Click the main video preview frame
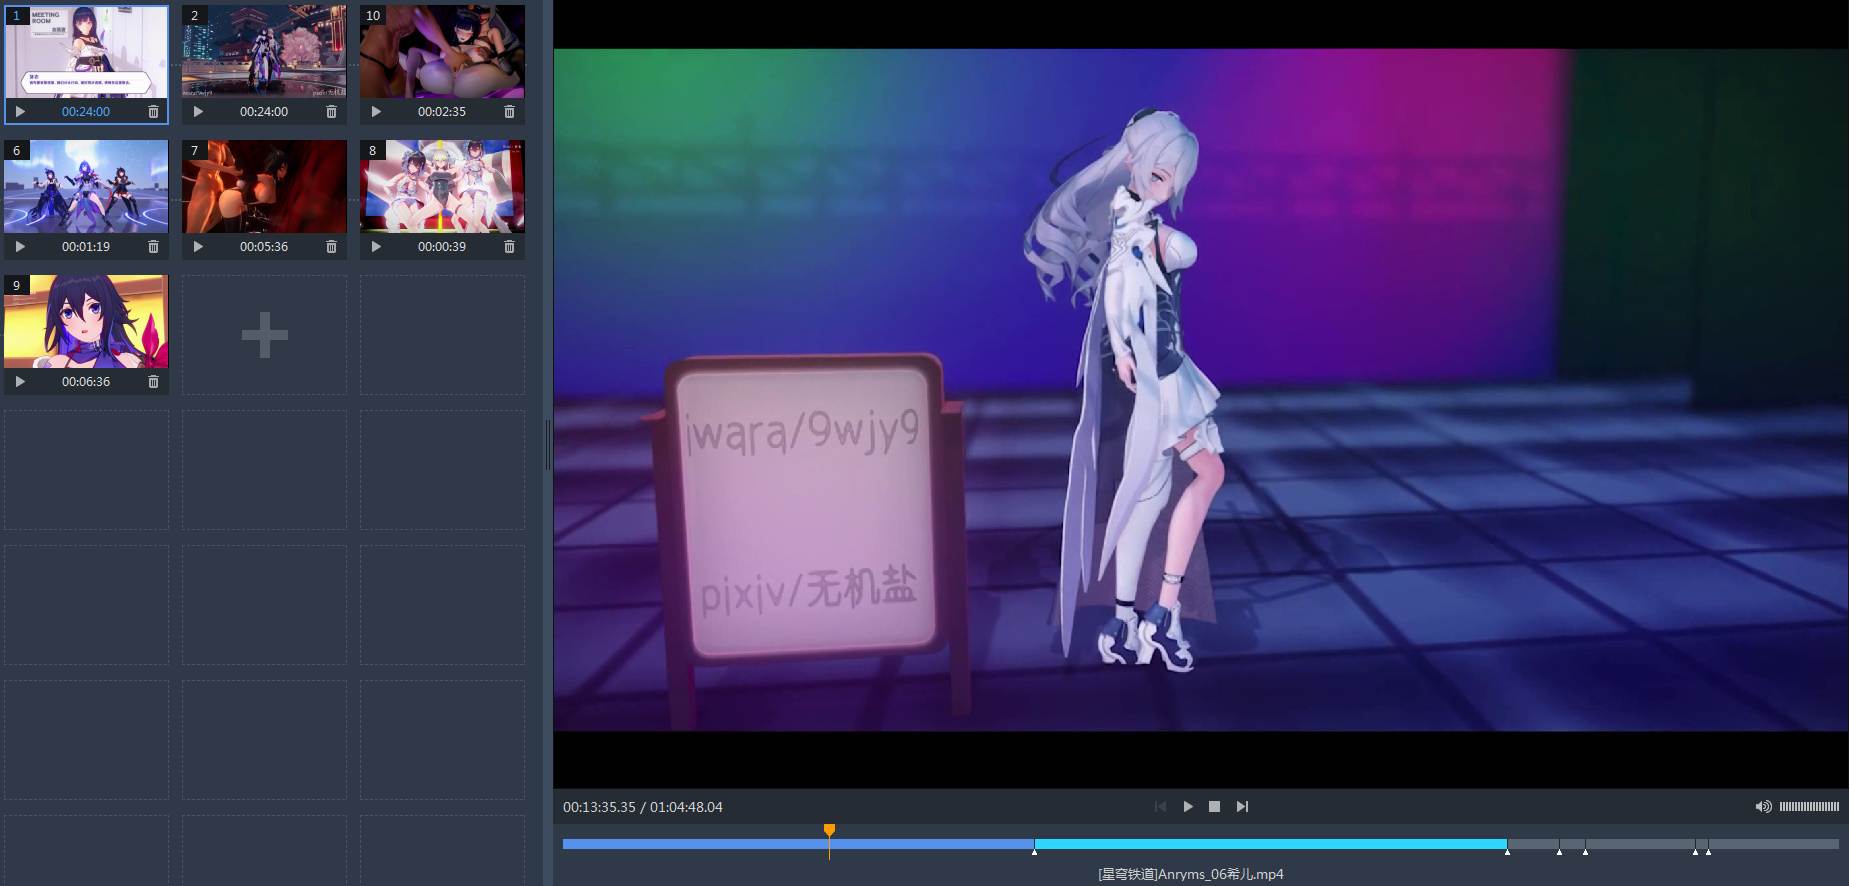This screenshot has width=1849, height=886. coord(1201,390)
